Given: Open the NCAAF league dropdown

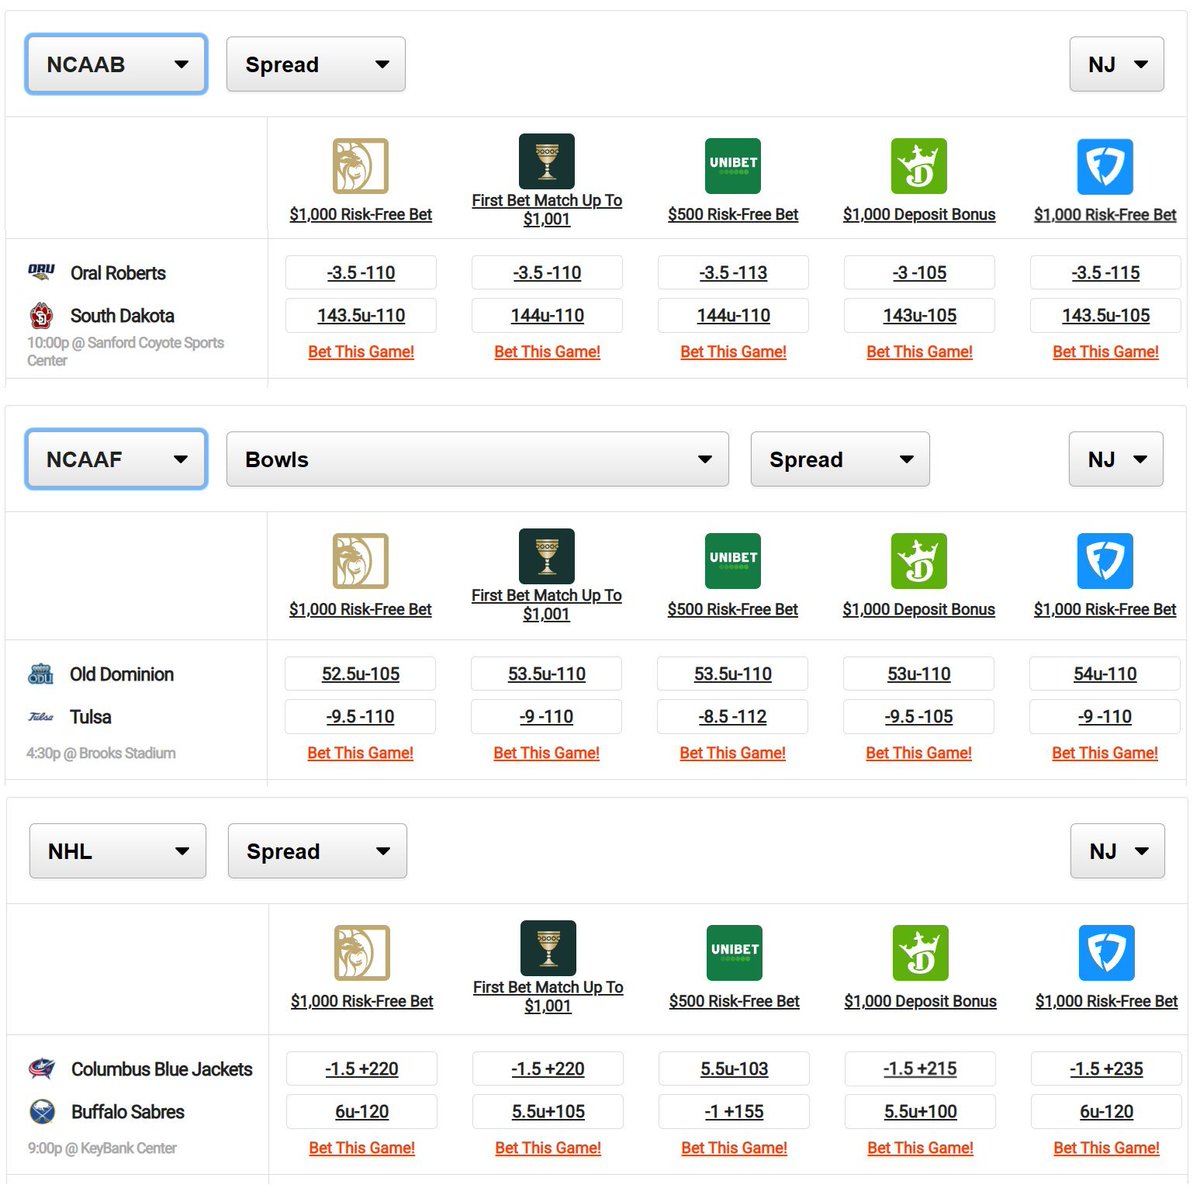Looking at the screenshot, I should (x=116, y=459).
